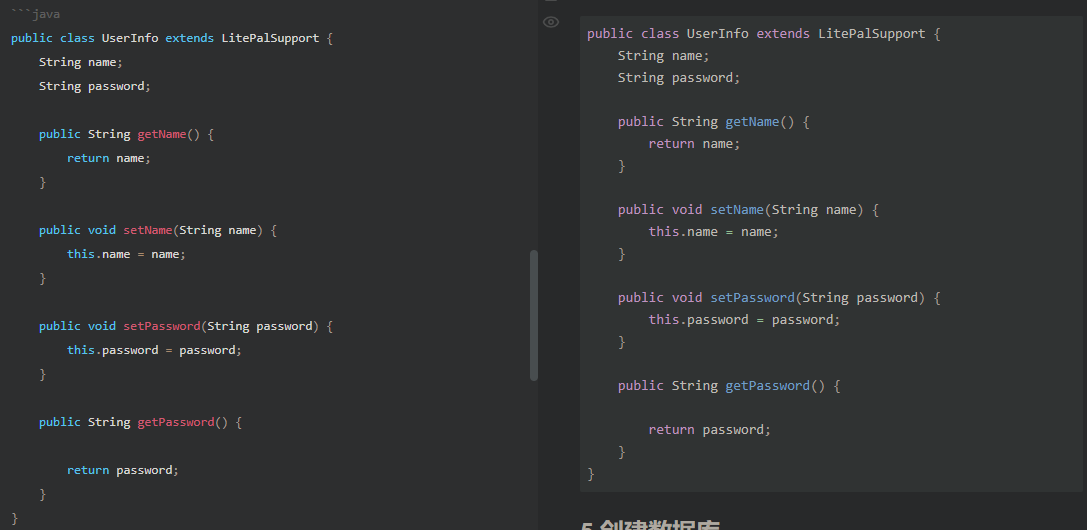Click the ```java fence line in editor

[x=35, y=15]
